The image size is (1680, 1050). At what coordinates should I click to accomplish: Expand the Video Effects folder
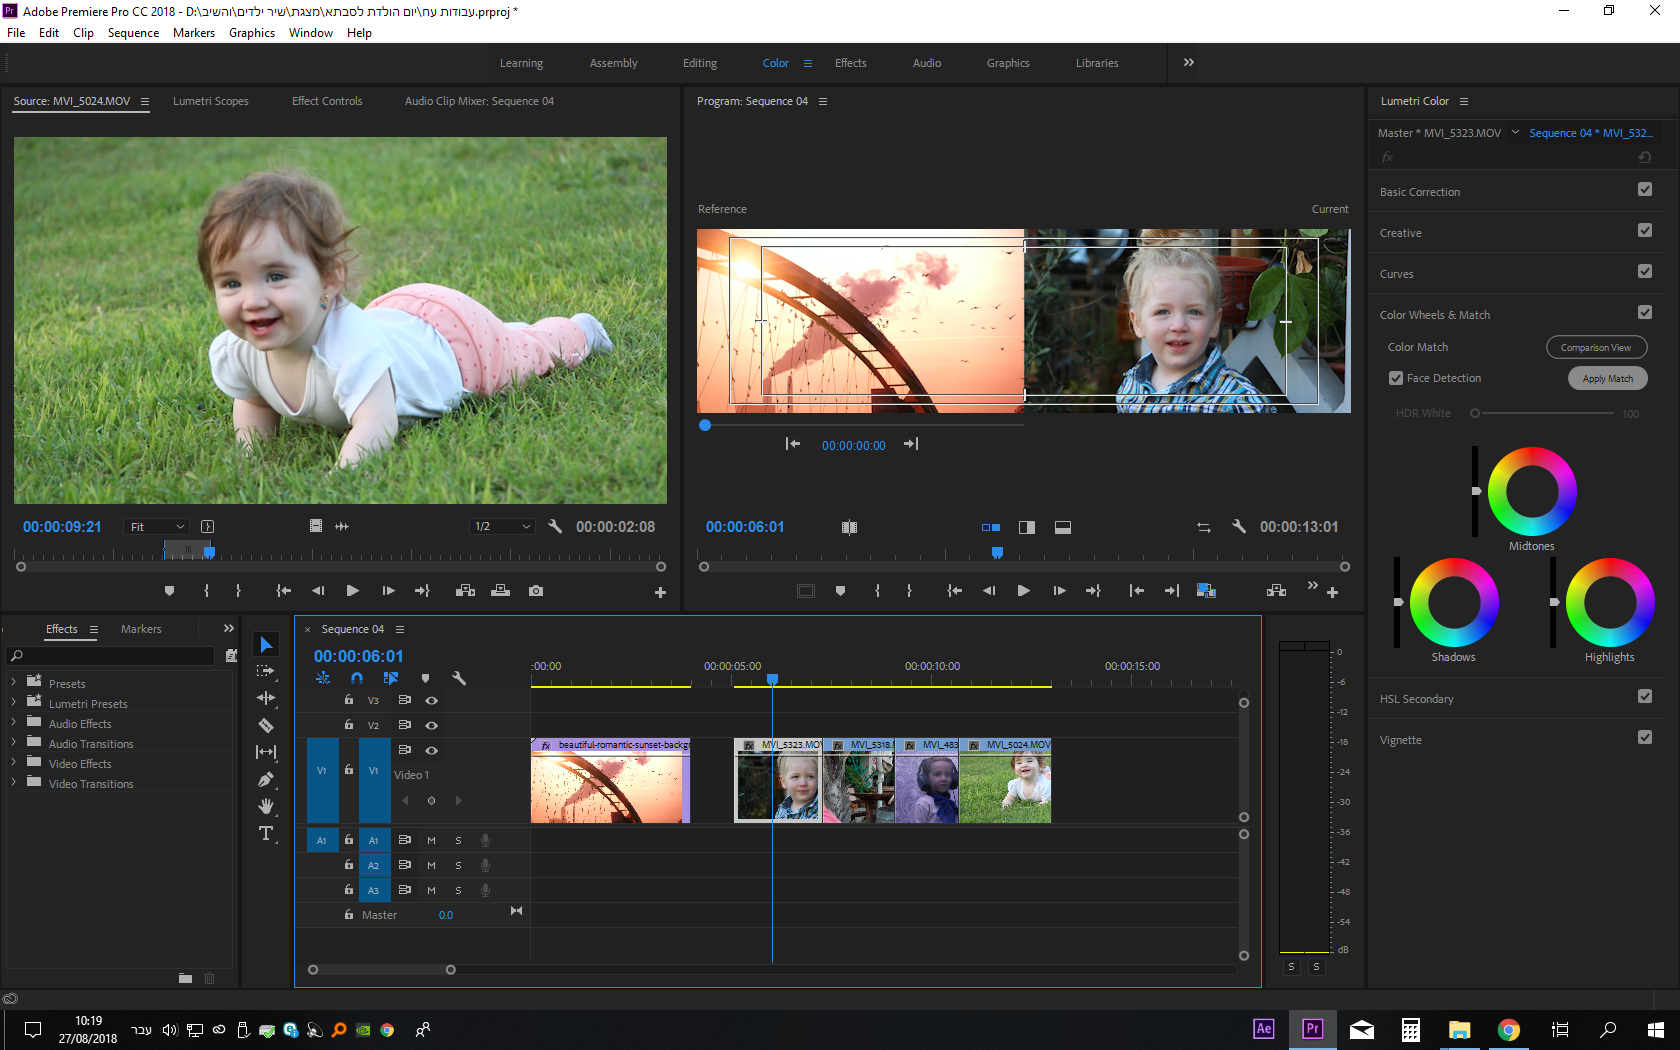point(14,763)
